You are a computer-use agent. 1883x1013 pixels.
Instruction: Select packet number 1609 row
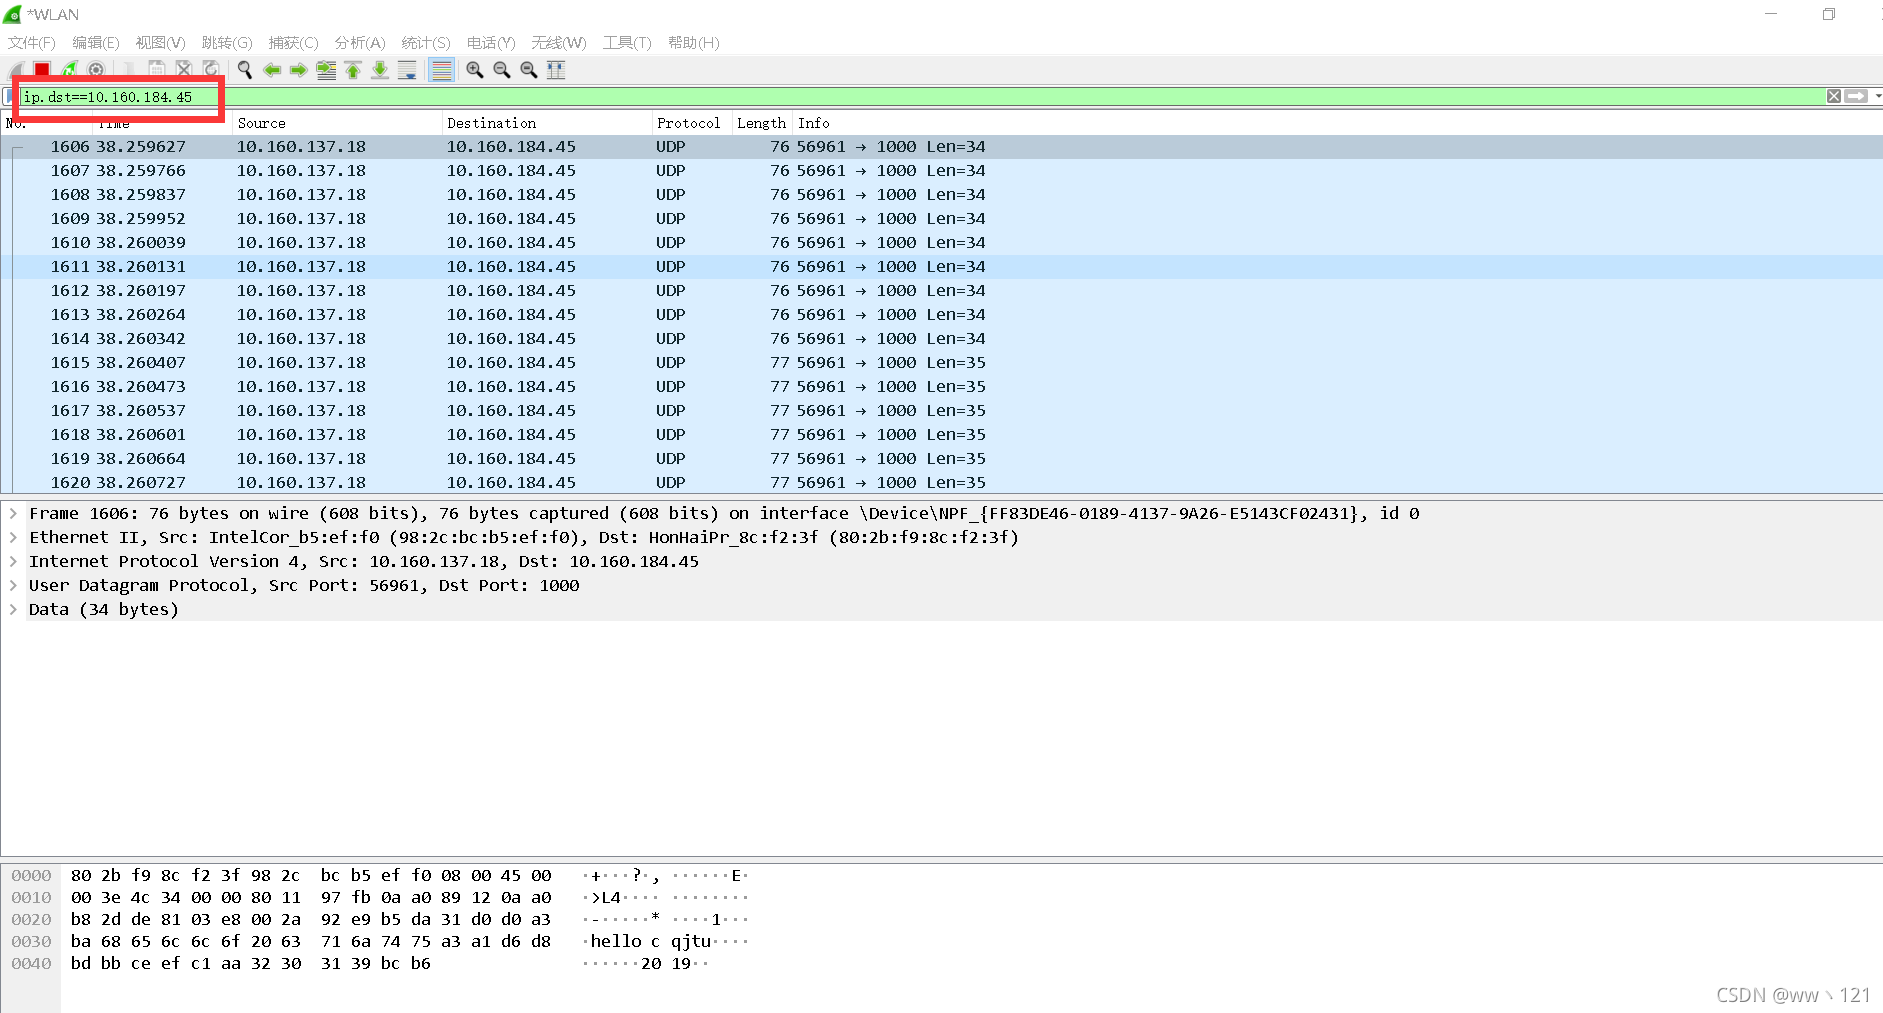point(941,218)
